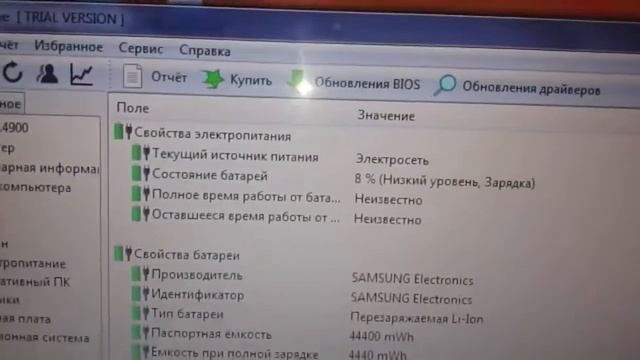Click battery icon beside Полное время работы

pos(141,193)
